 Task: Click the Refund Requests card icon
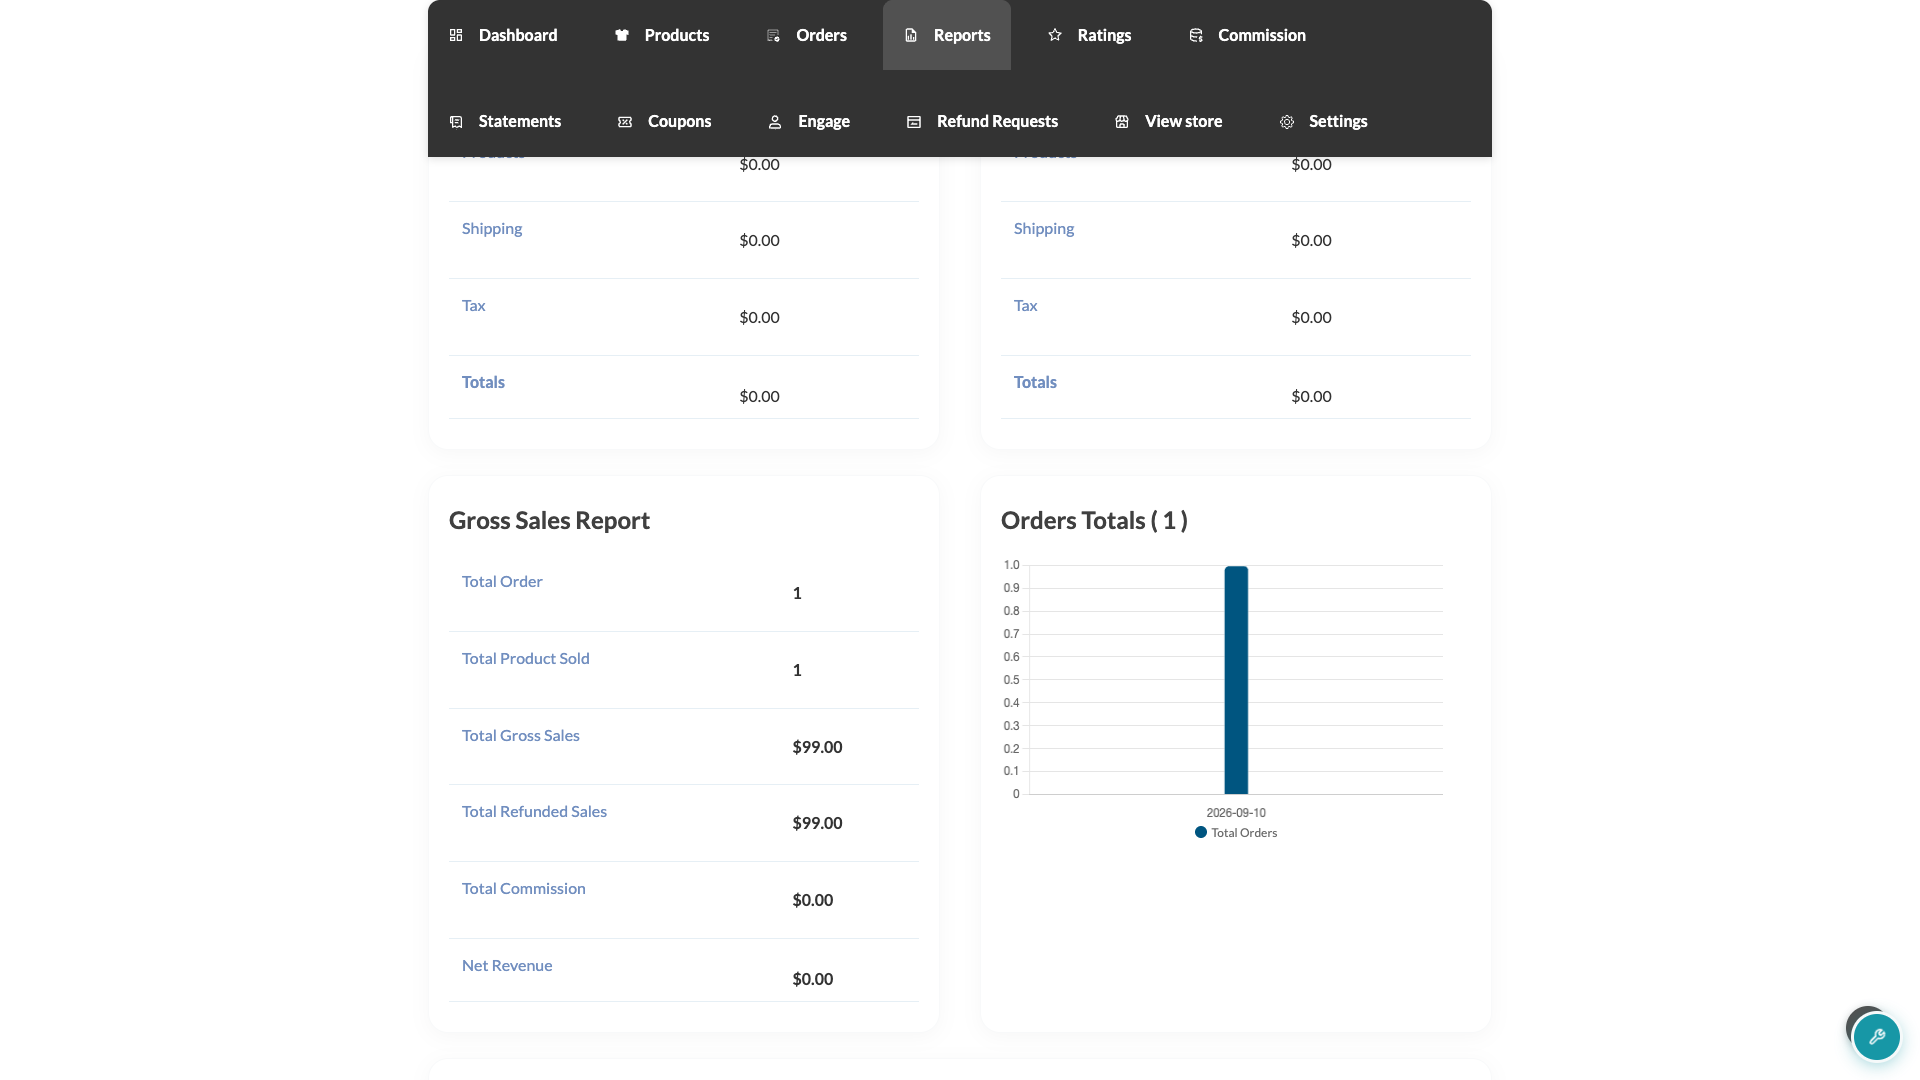coord(914,121)
